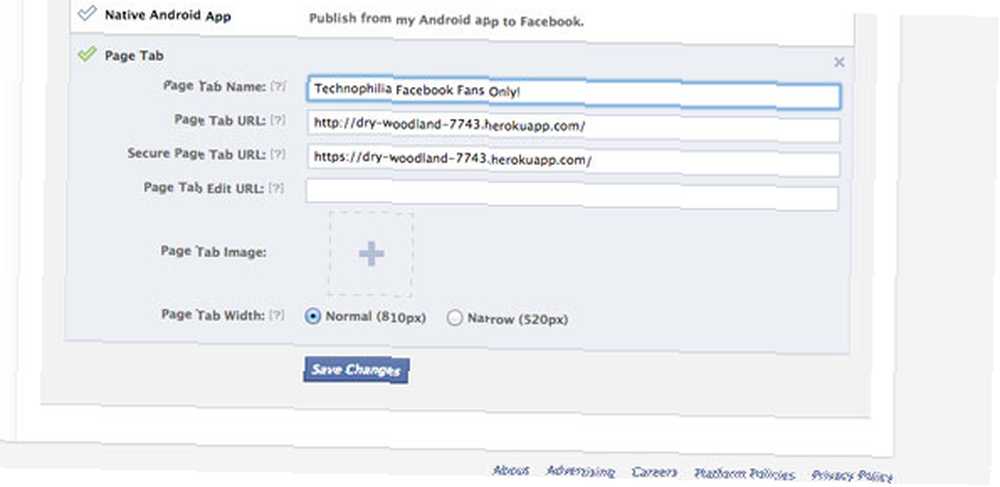Image resolution: width=1000 pixels, height=487 pixels.
Task: Show help for Secure Page Tab URL
Action: (x=277, y=154)
